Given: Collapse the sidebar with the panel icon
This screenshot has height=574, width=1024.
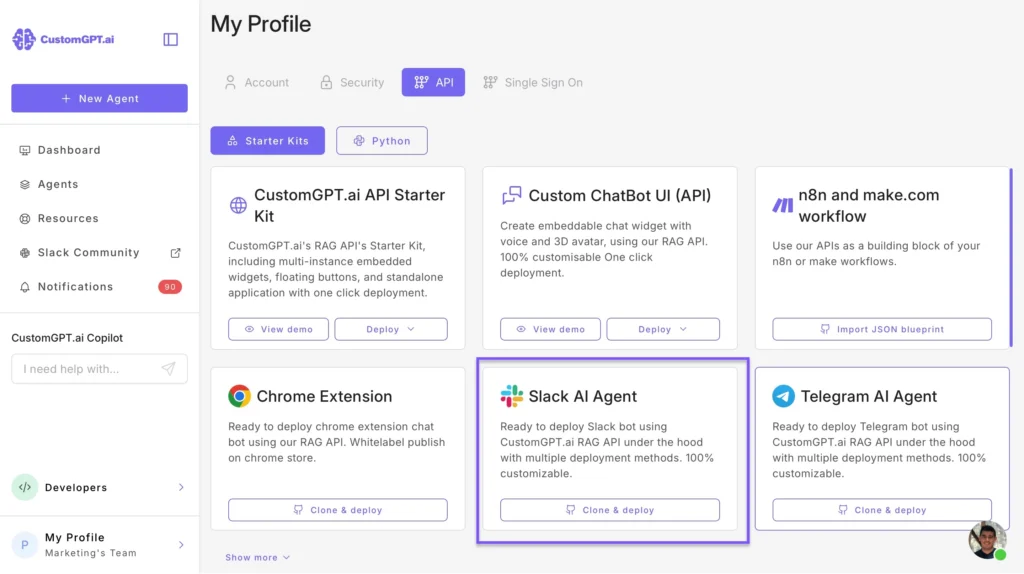Looking at the screenshot, I should tap(170, 40).
